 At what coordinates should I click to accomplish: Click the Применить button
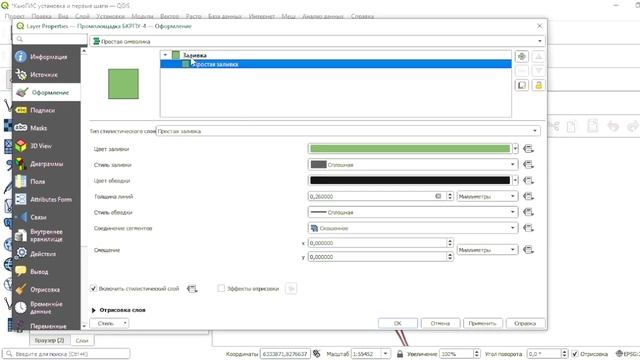click(x=482, y=323)
